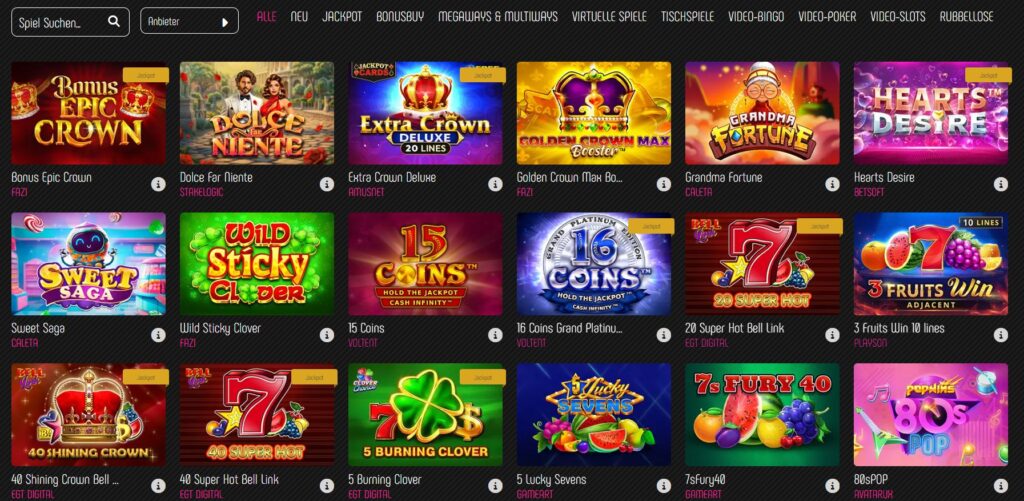Expand the Anbieter provider dropdown

click(189, 22)
